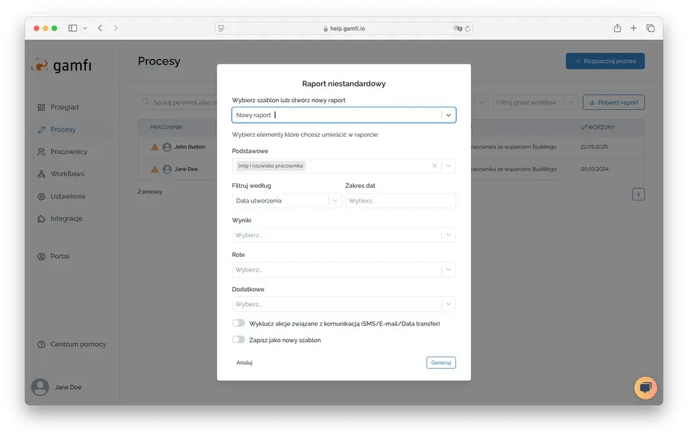688x438 pixels.
Task: Click the Zakres dat date field
Action: point(400,201)
